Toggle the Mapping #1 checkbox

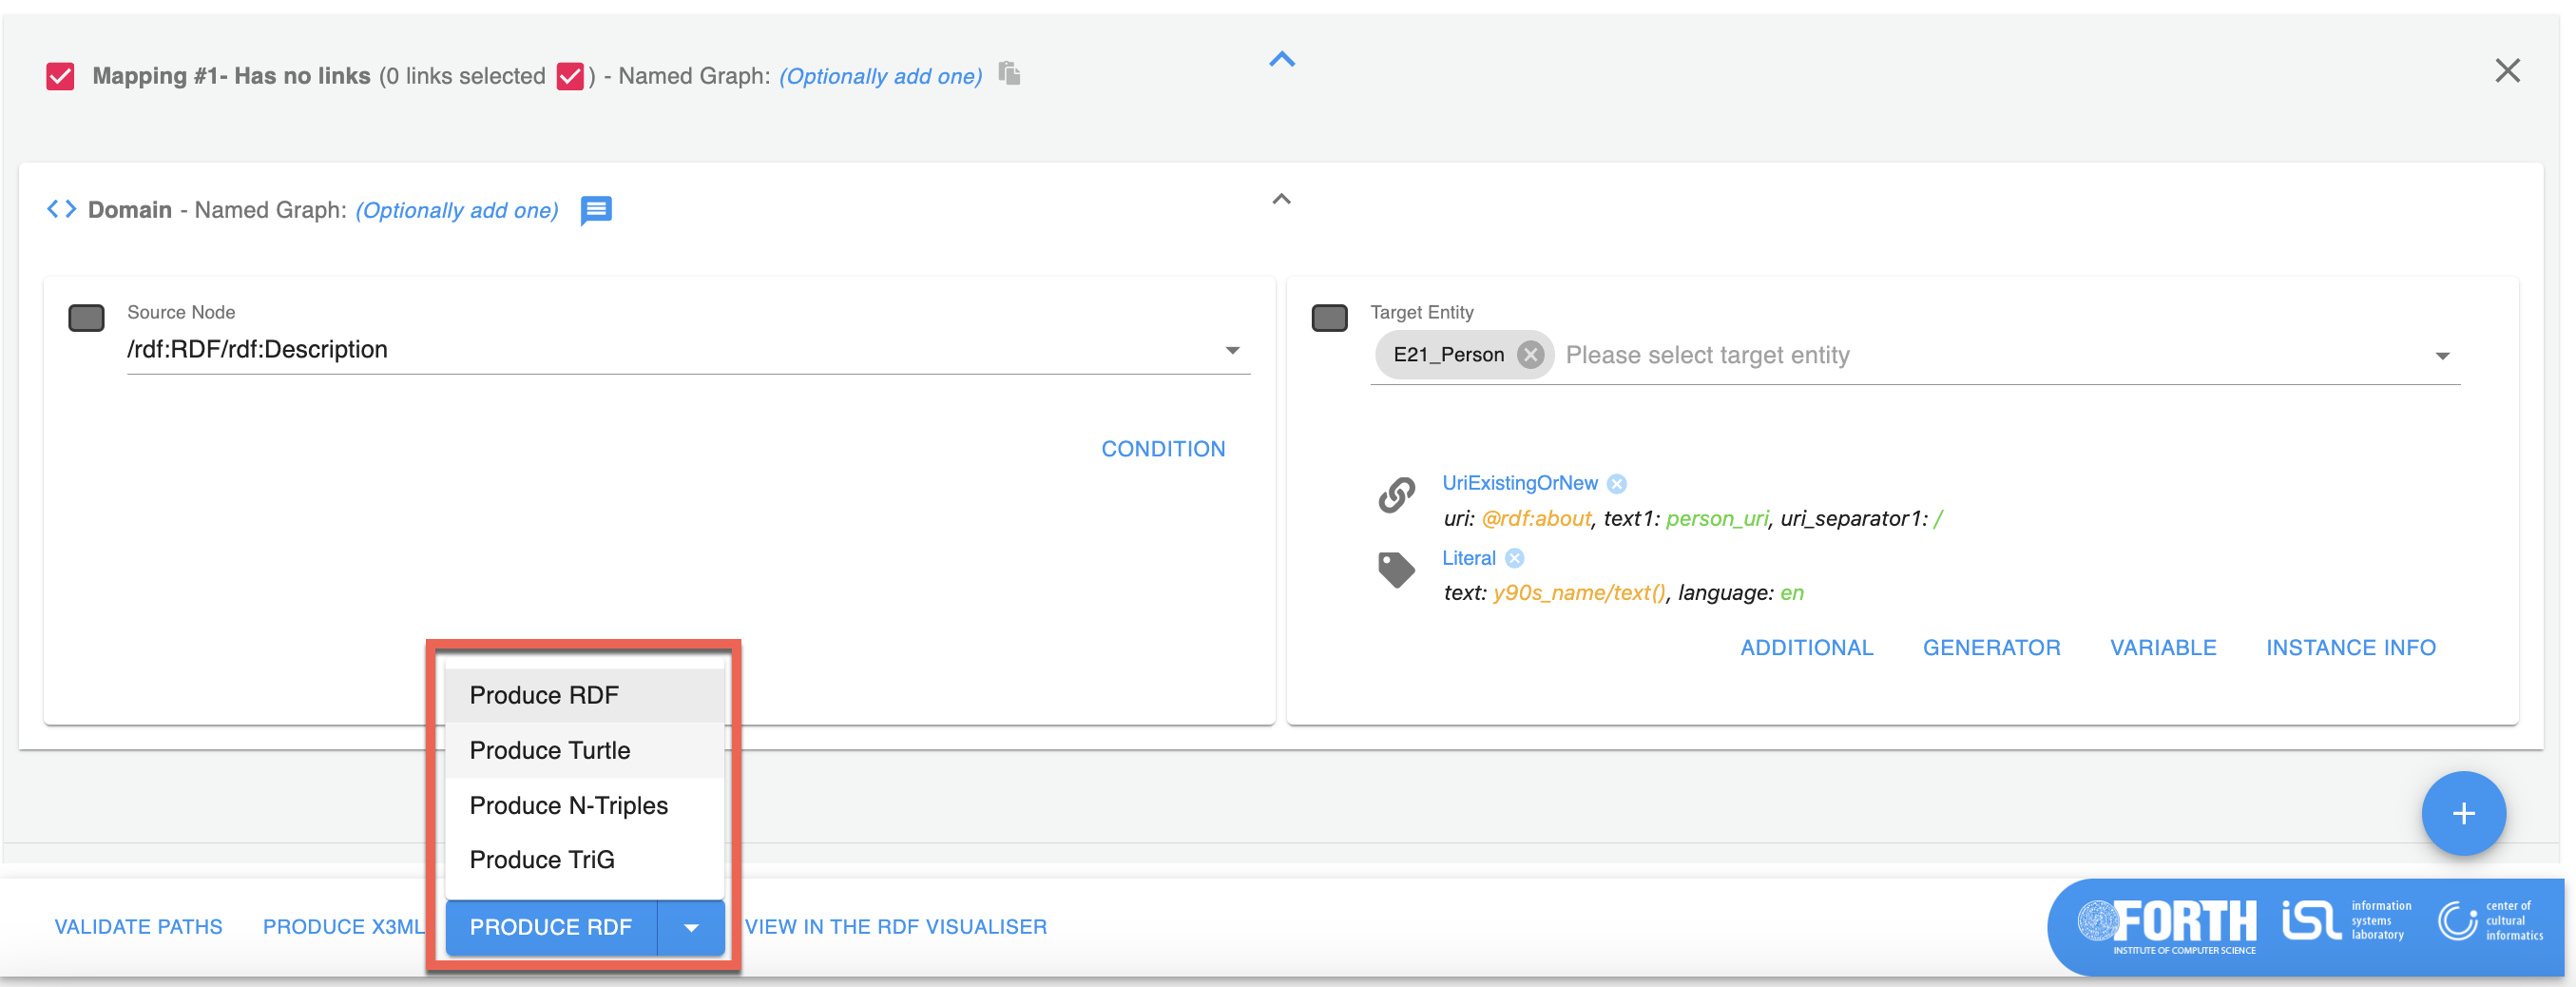[60, 76]
